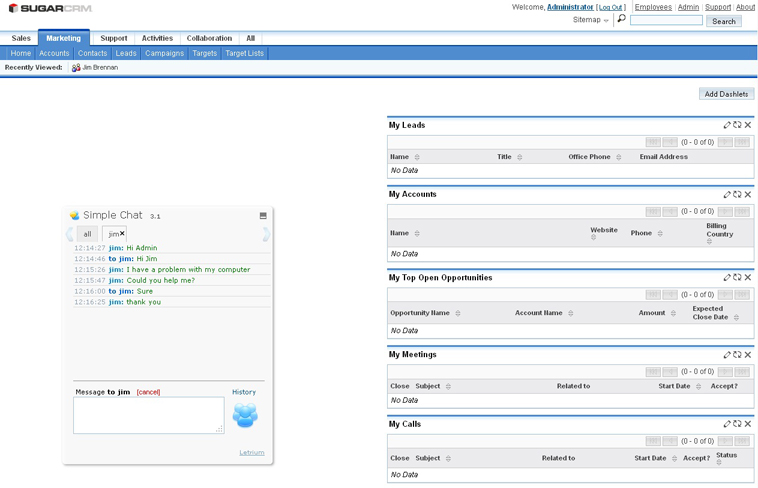Delete My Top Open Opportunities dashlet
Image resolution: width=758 pixels, height=488 pixels.
pyautogui.click(x=748, y=277)
